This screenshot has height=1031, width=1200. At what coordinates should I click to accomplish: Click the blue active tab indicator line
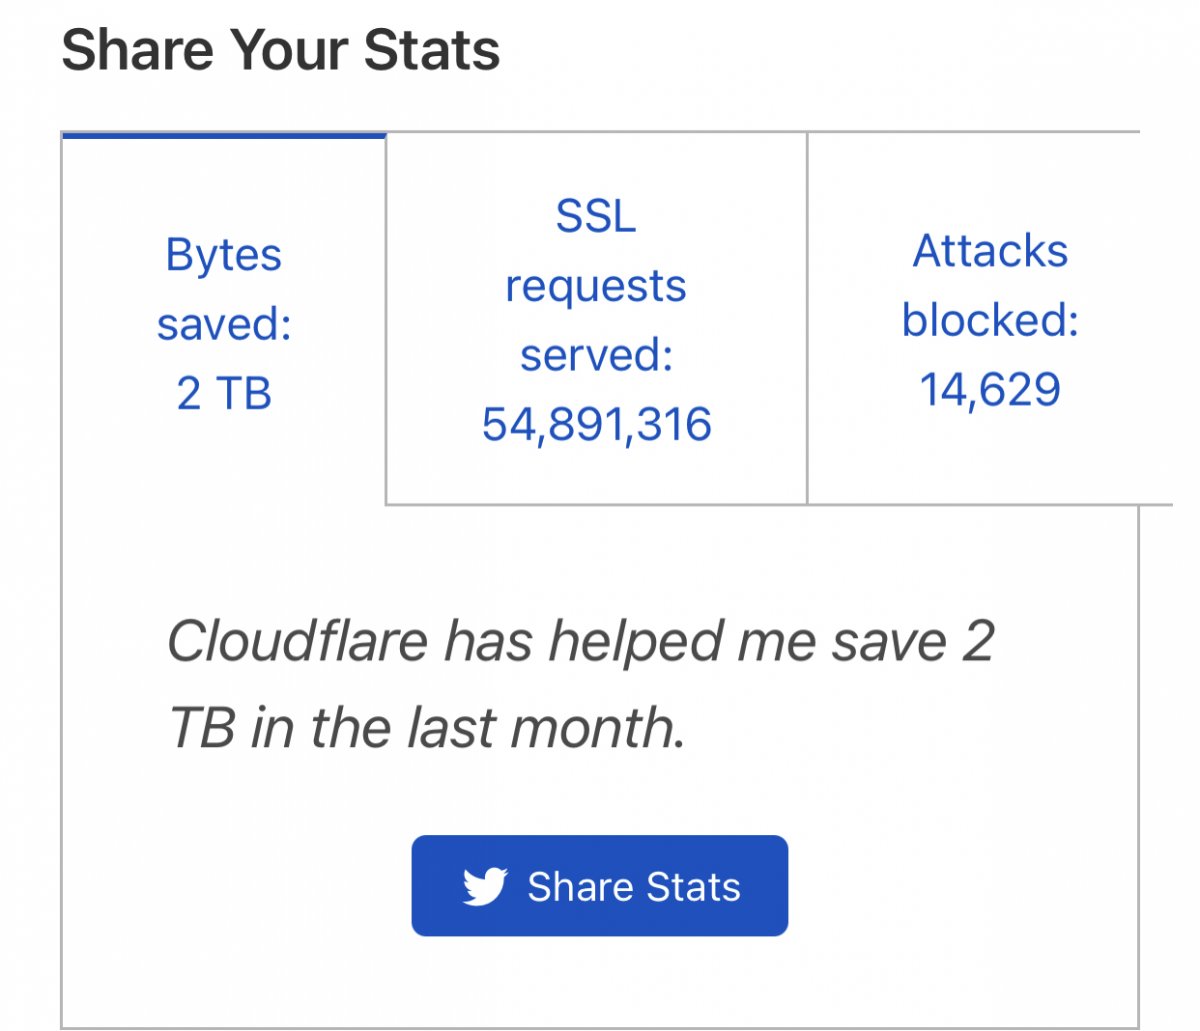pyautogui.click(x=224, y=135)
